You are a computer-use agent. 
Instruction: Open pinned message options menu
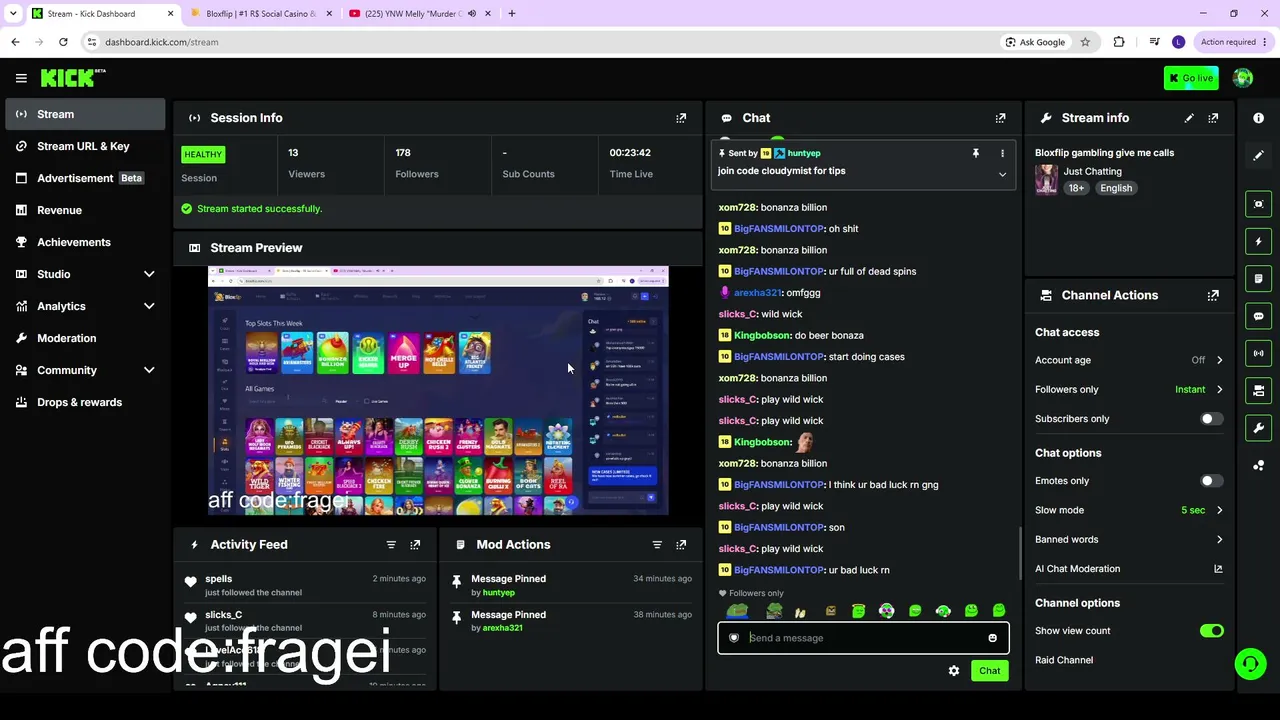1002,154
